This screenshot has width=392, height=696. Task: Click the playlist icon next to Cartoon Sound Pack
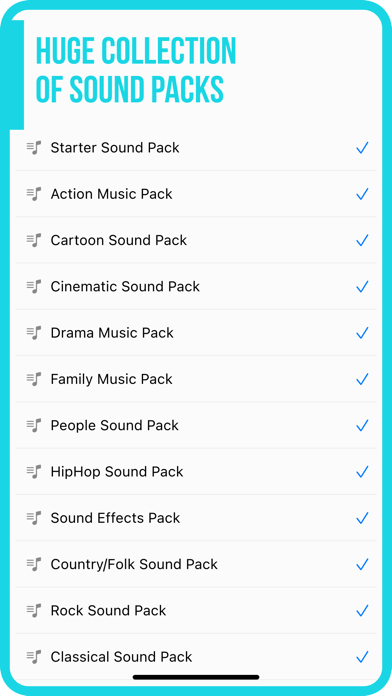tap(34, 240)
